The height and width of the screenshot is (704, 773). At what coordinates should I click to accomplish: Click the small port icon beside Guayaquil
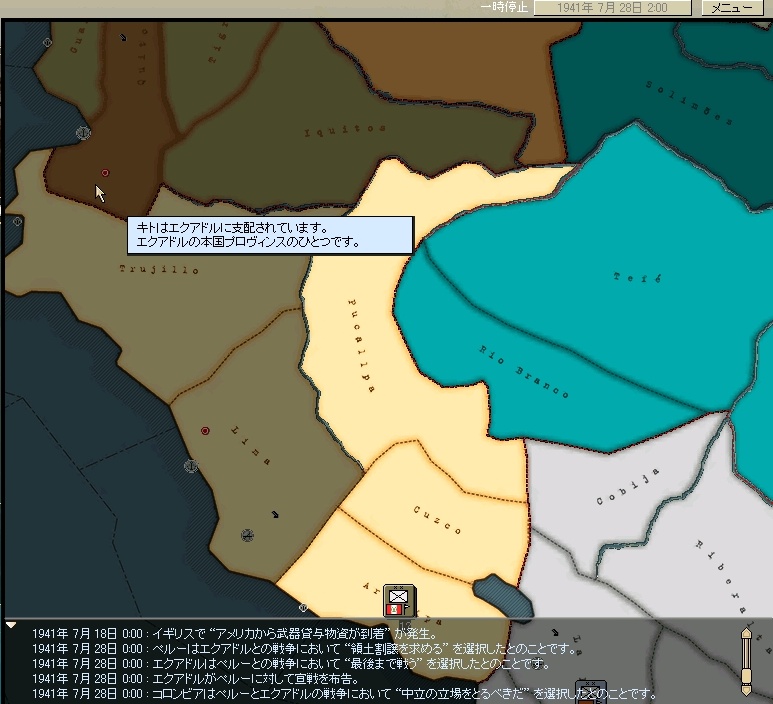pyautogui.click(x=47, y=42)
